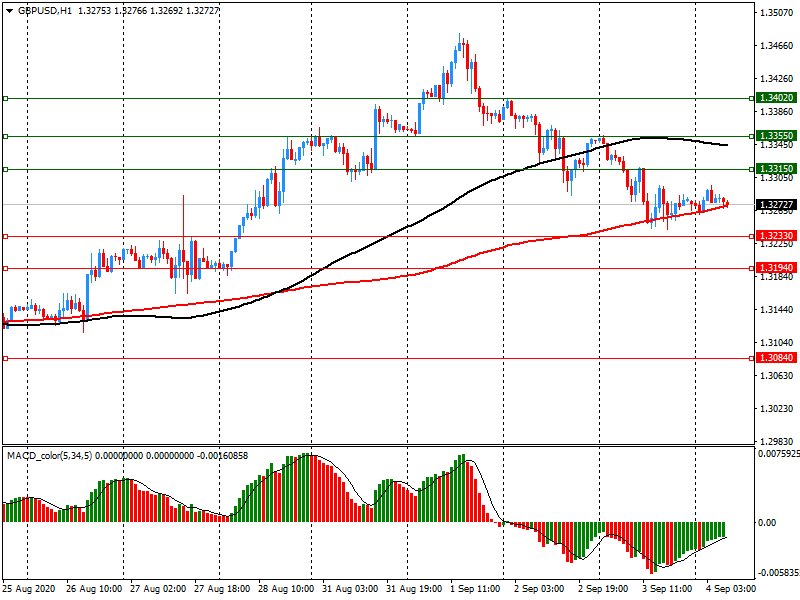Screen dimensions: 800x600
Task: Select the green 1.33150 price level tag
Action: [x=776, y=168]
